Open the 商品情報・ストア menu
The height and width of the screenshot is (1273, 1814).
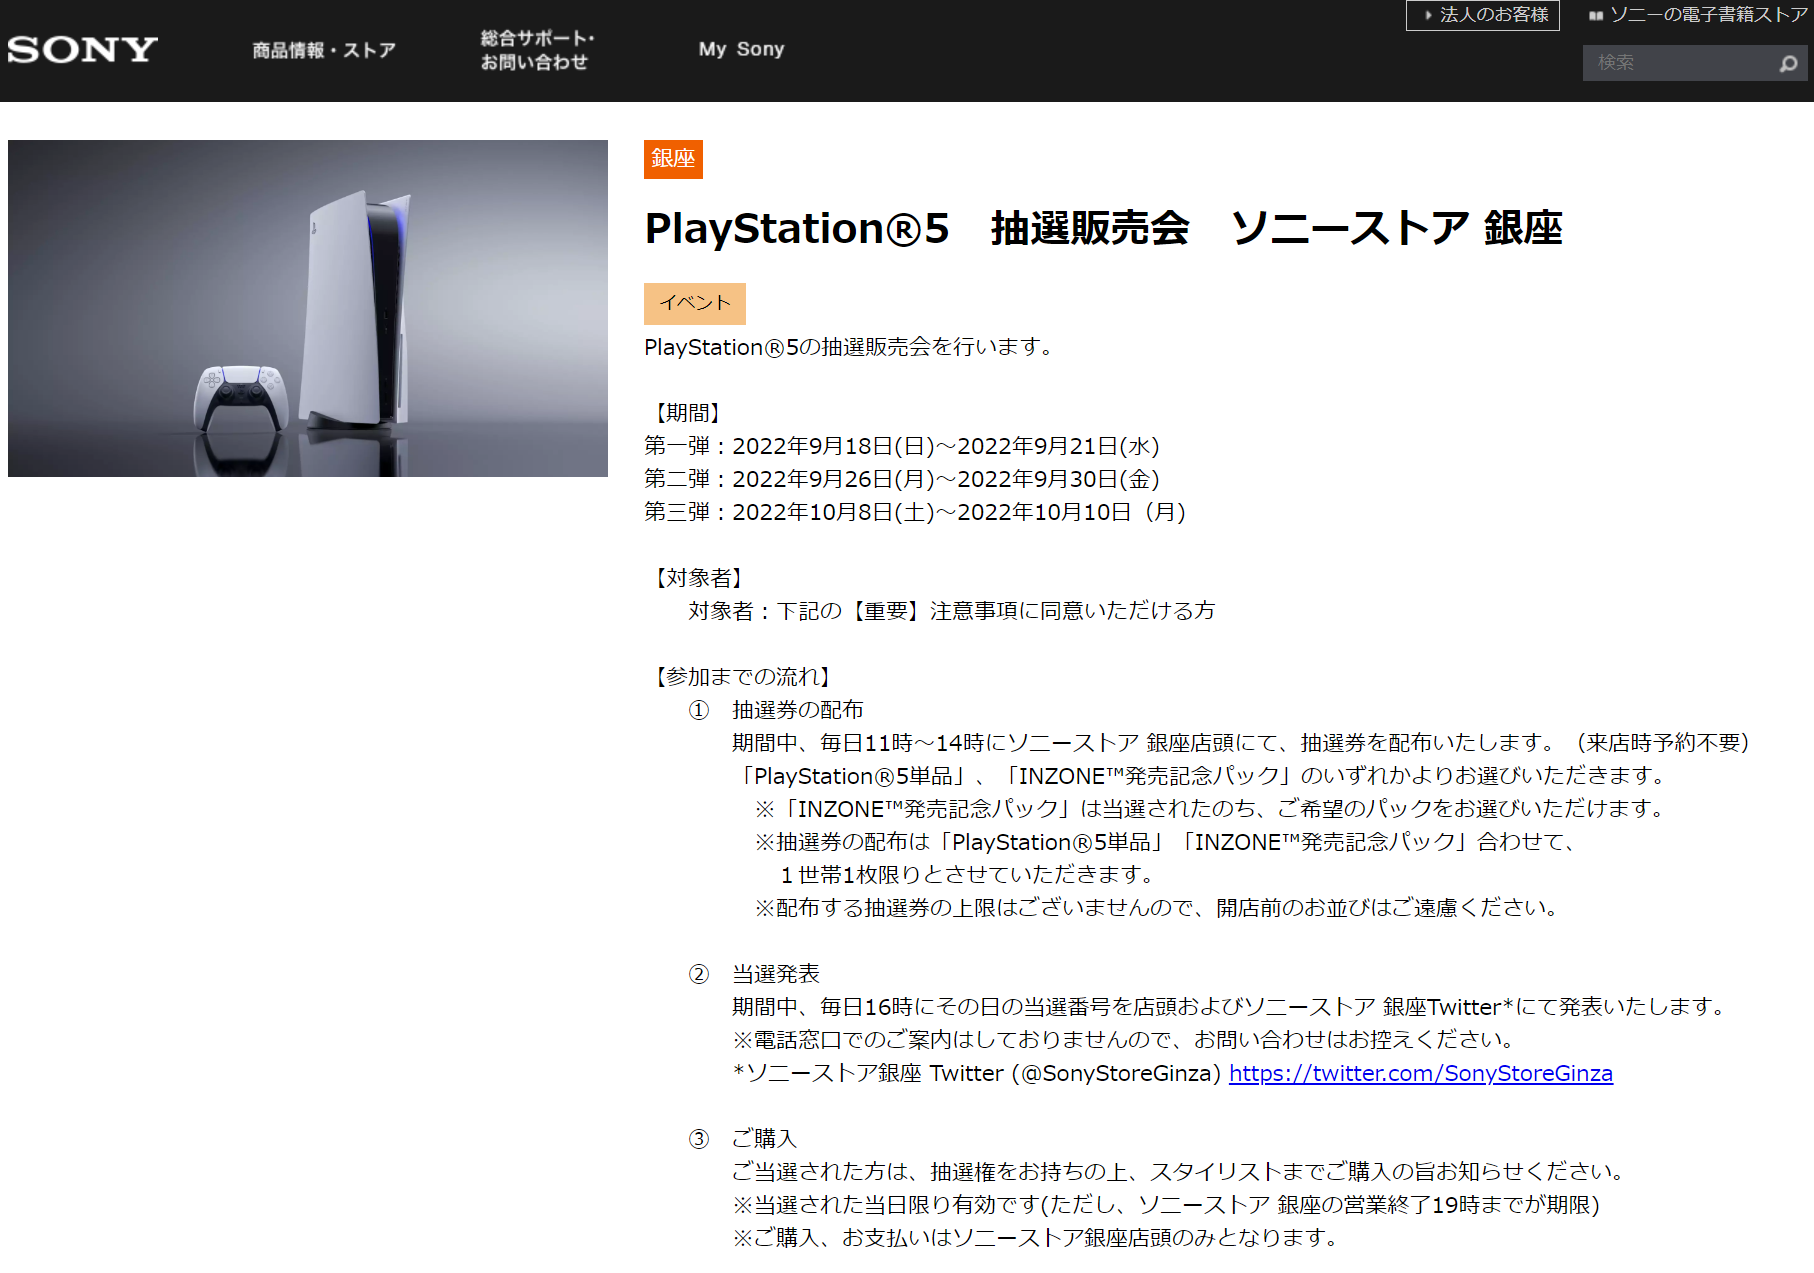[324, 50]
